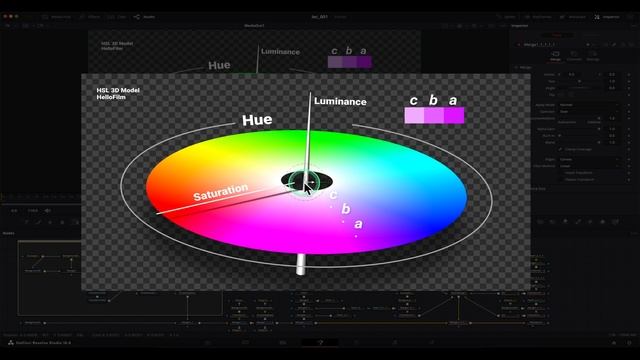Open the Edges dropdown set to Canvas
The height and width of the screenshot is (360, 640).
tap(589, 159)
